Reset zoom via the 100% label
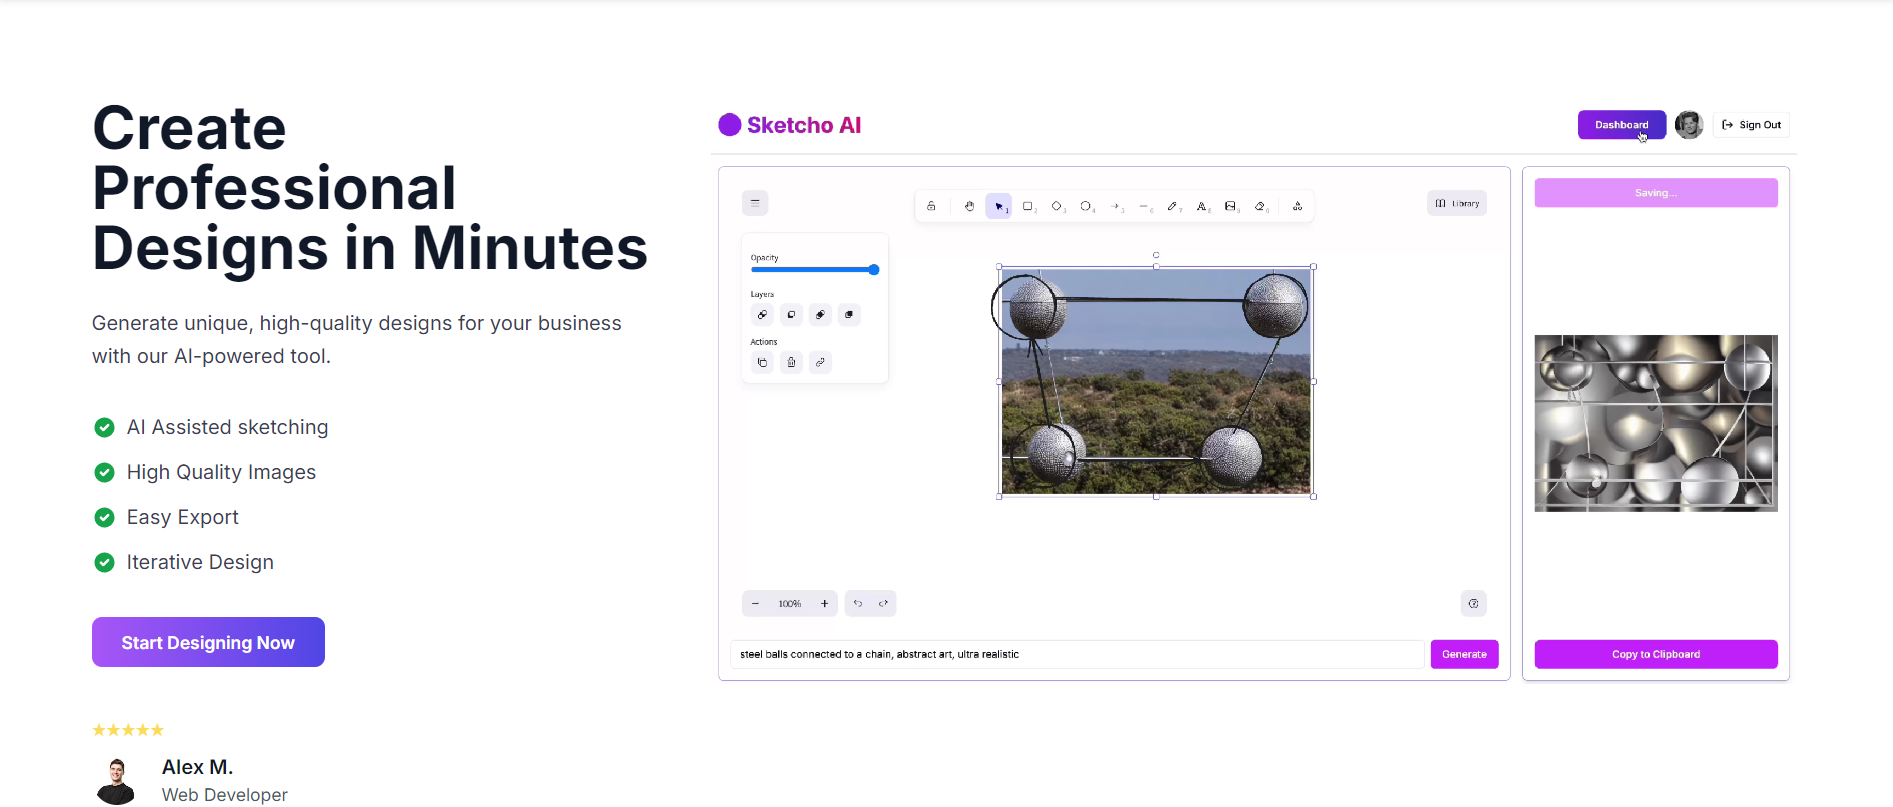This screenshot has height=807, width=1893. 790,604
